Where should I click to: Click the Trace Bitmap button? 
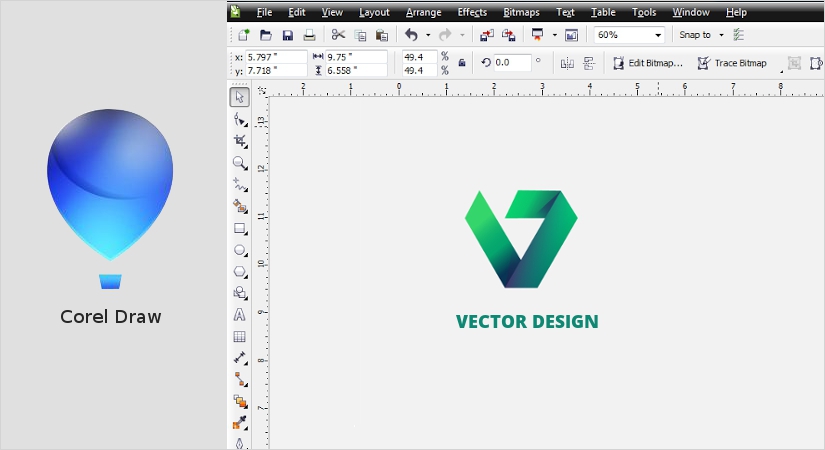click(x=732, y=63)
